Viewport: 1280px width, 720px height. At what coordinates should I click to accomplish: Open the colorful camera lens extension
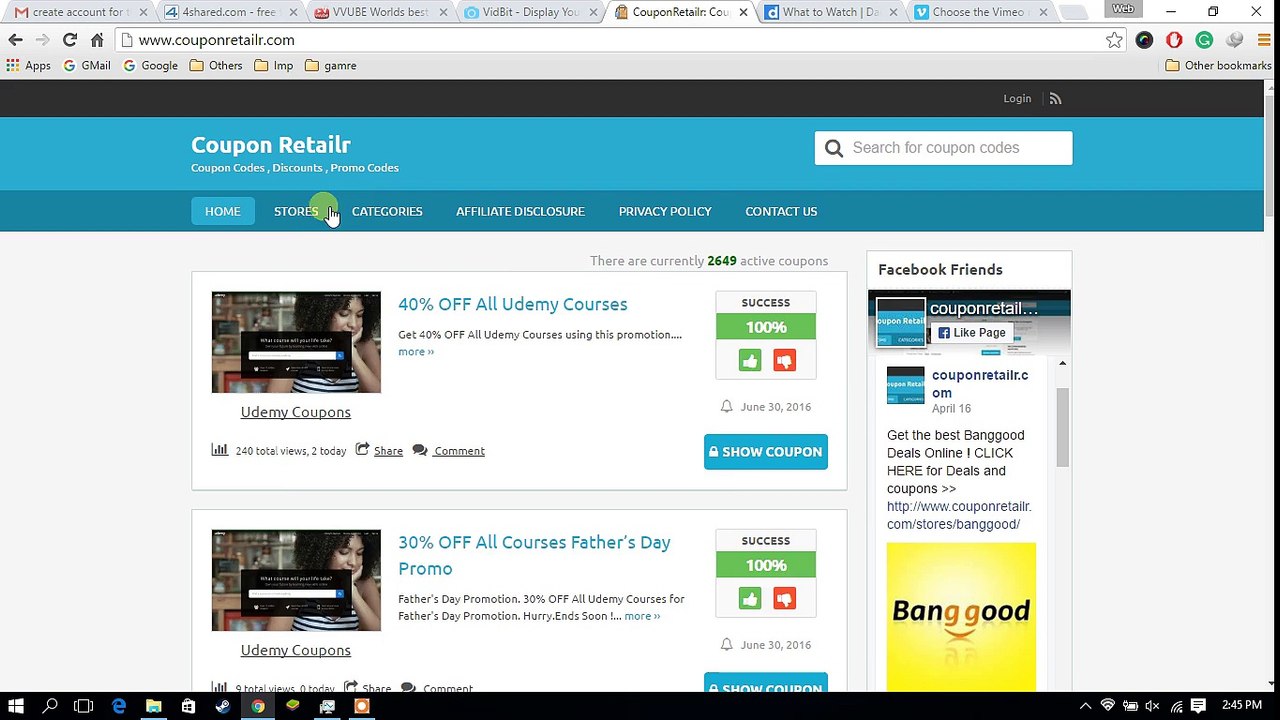tap(1144, 40)
